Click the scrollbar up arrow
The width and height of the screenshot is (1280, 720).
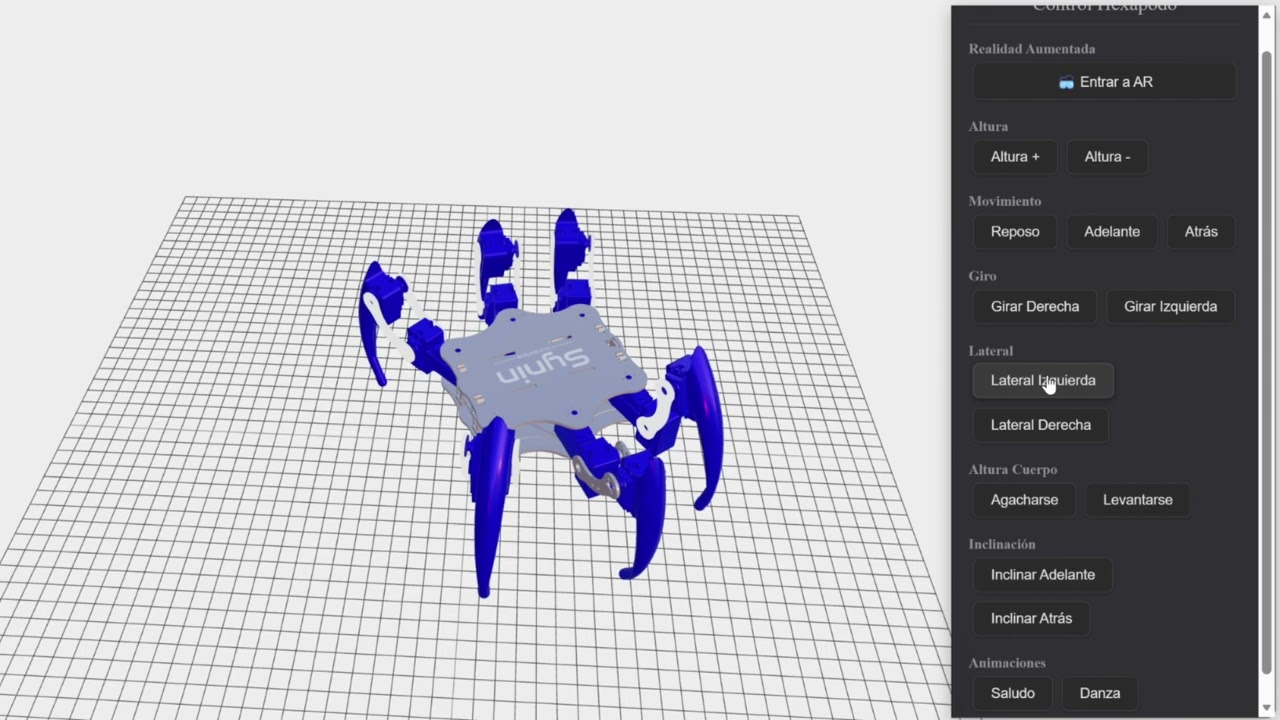(x=1266, y=14)
